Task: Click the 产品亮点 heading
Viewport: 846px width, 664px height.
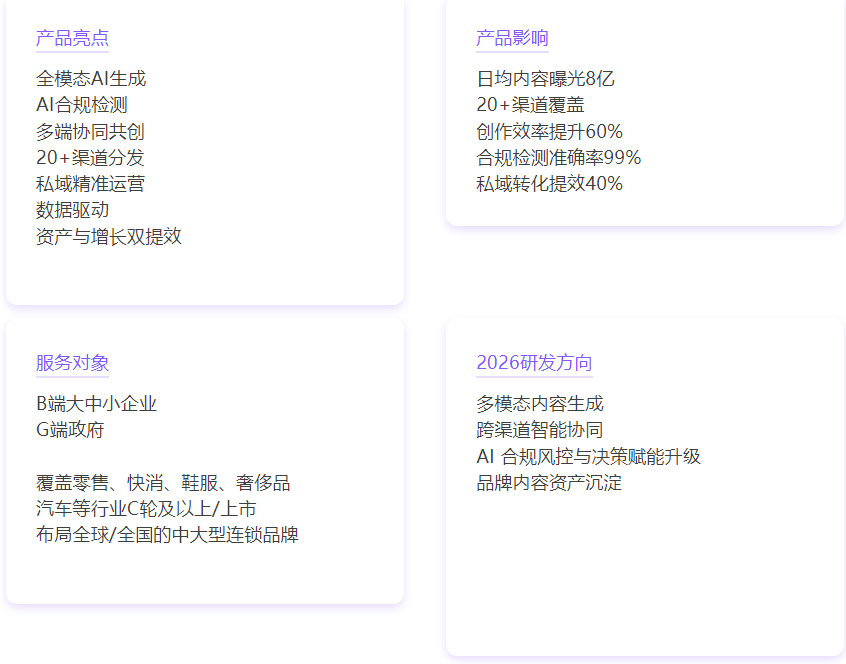Action: coord(72,38)
